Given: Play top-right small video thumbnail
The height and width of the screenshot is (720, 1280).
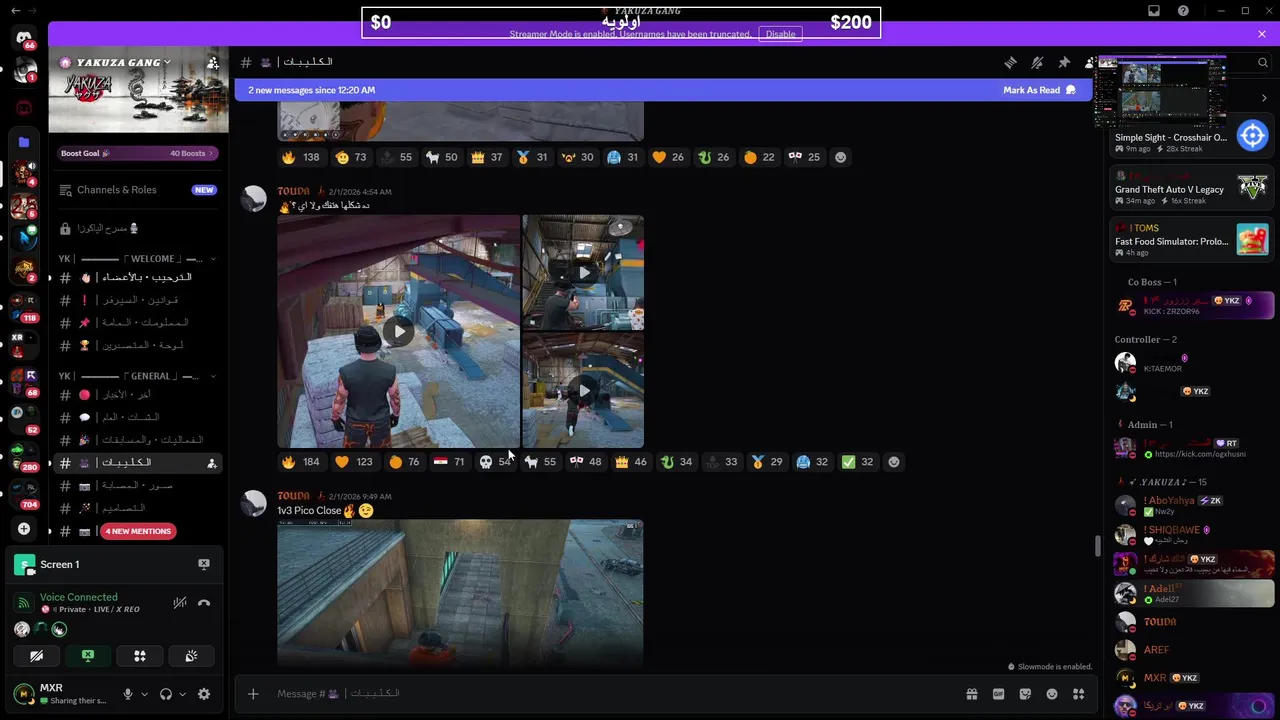Looking at the screenshot, I should pos(583,272).
